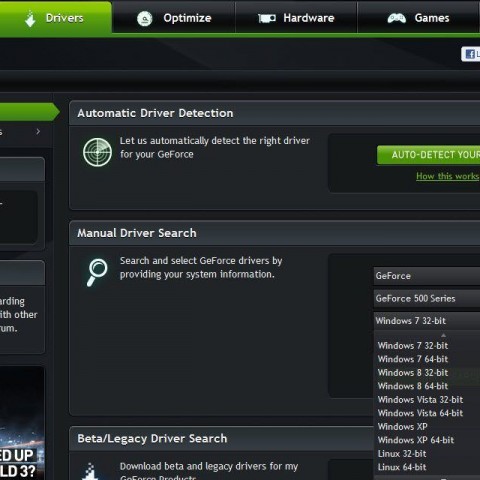Click the Manual Driver Search heading
Image resolution: width=480 pixels, height=480 pixels.
(x=137, y=233)
